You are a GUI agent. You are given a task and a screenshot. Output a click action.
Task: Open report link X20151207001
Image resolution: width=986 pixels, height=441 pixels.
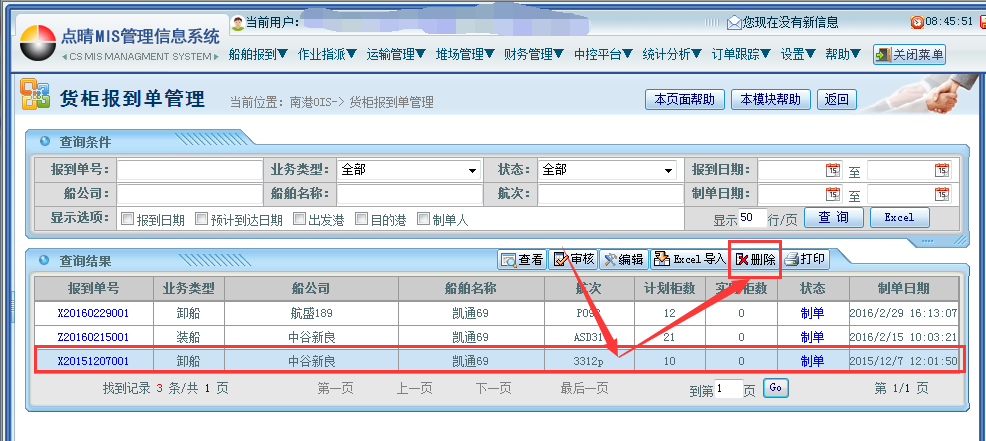point(93,360)
